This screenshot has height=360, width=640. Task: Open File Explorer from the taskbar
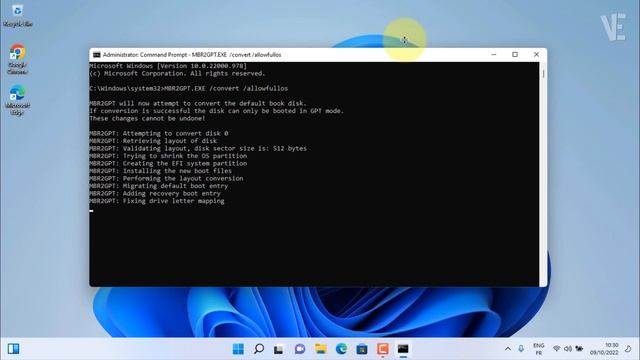pos(320,349)
